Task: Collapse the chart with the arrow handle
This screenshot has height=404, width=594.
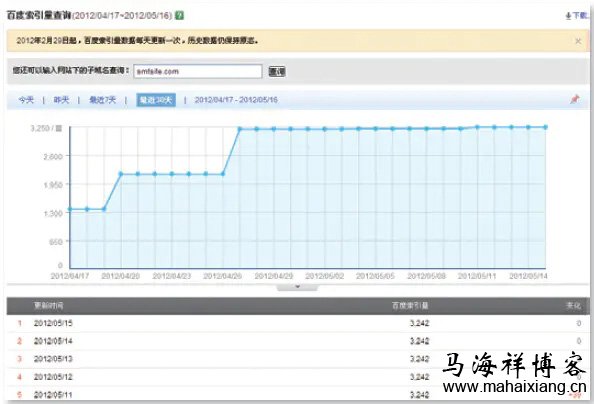Action: pyautogui.click(x=297, y=287)
